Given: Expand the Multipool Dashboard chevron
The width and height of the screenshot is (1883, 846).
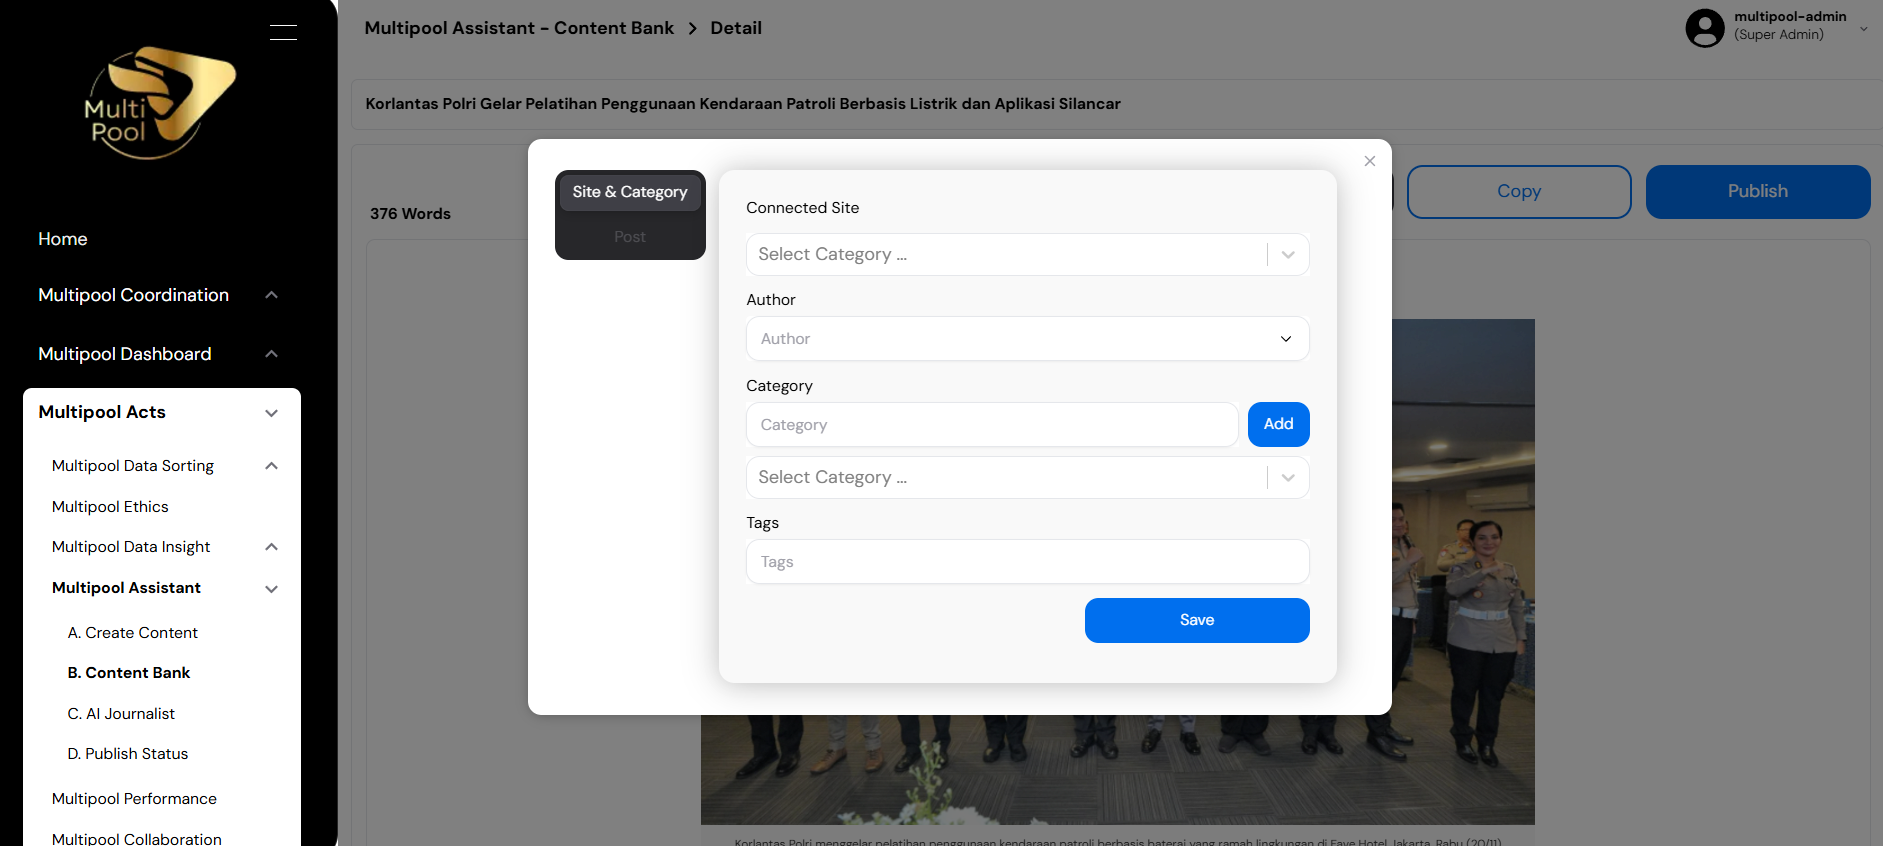Looking at the screenshot, I should click(x=271, y=354).
